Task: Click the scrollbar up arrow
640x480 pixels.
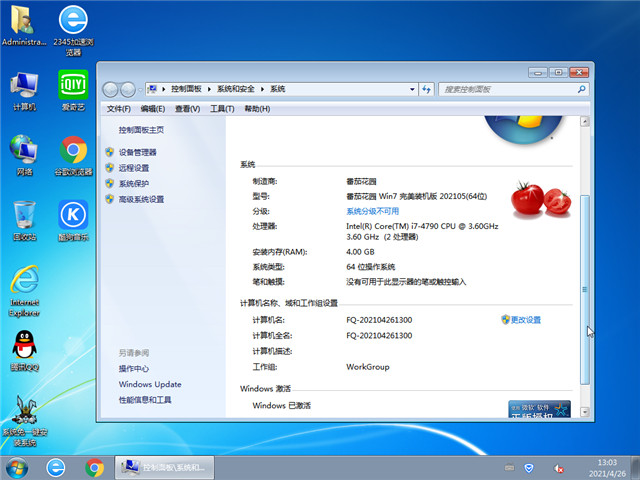Action: 584,121
